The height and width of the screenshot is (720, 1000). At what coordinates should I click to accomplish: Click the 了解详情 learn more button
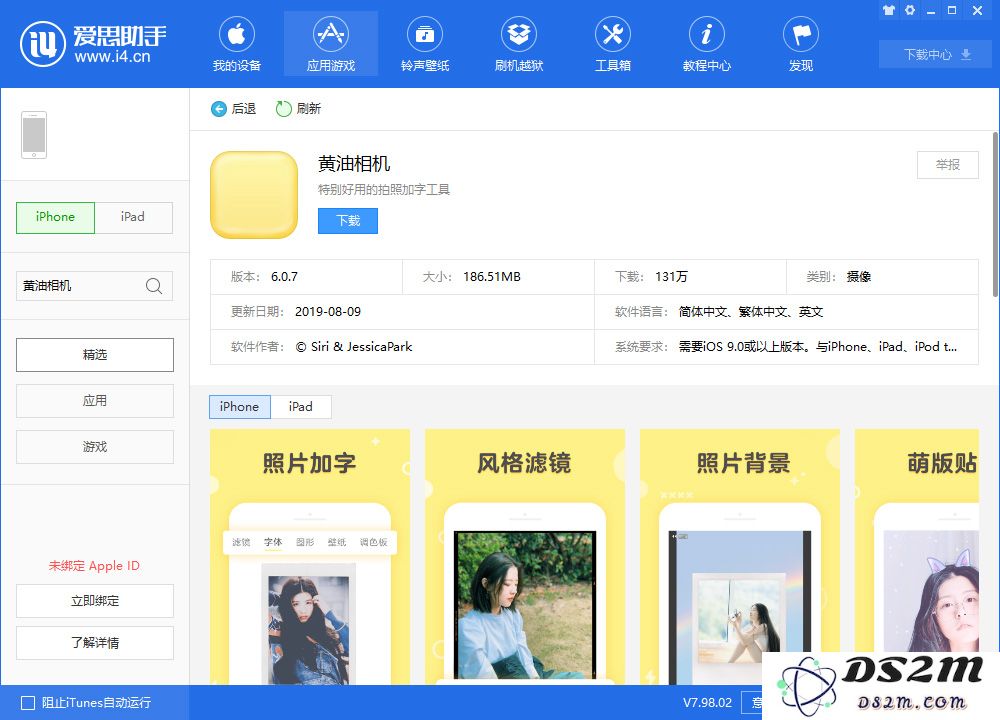(x=94, y=642)
